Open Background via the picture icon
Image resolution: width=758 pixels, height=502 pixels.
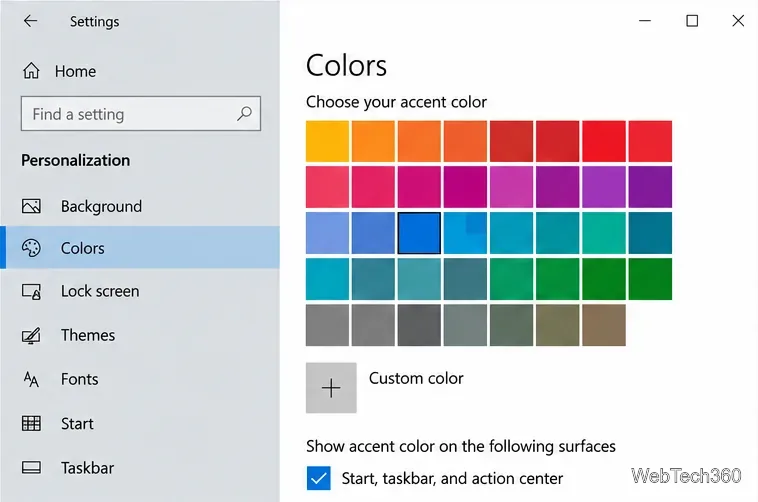[x=31, y=206]
